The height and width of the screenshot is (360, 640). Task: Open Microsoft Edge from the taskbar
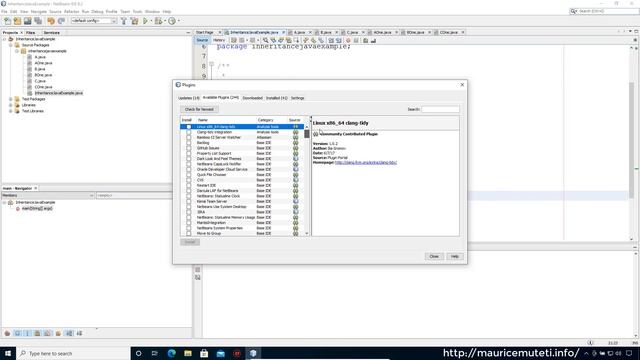pos(171,353)
